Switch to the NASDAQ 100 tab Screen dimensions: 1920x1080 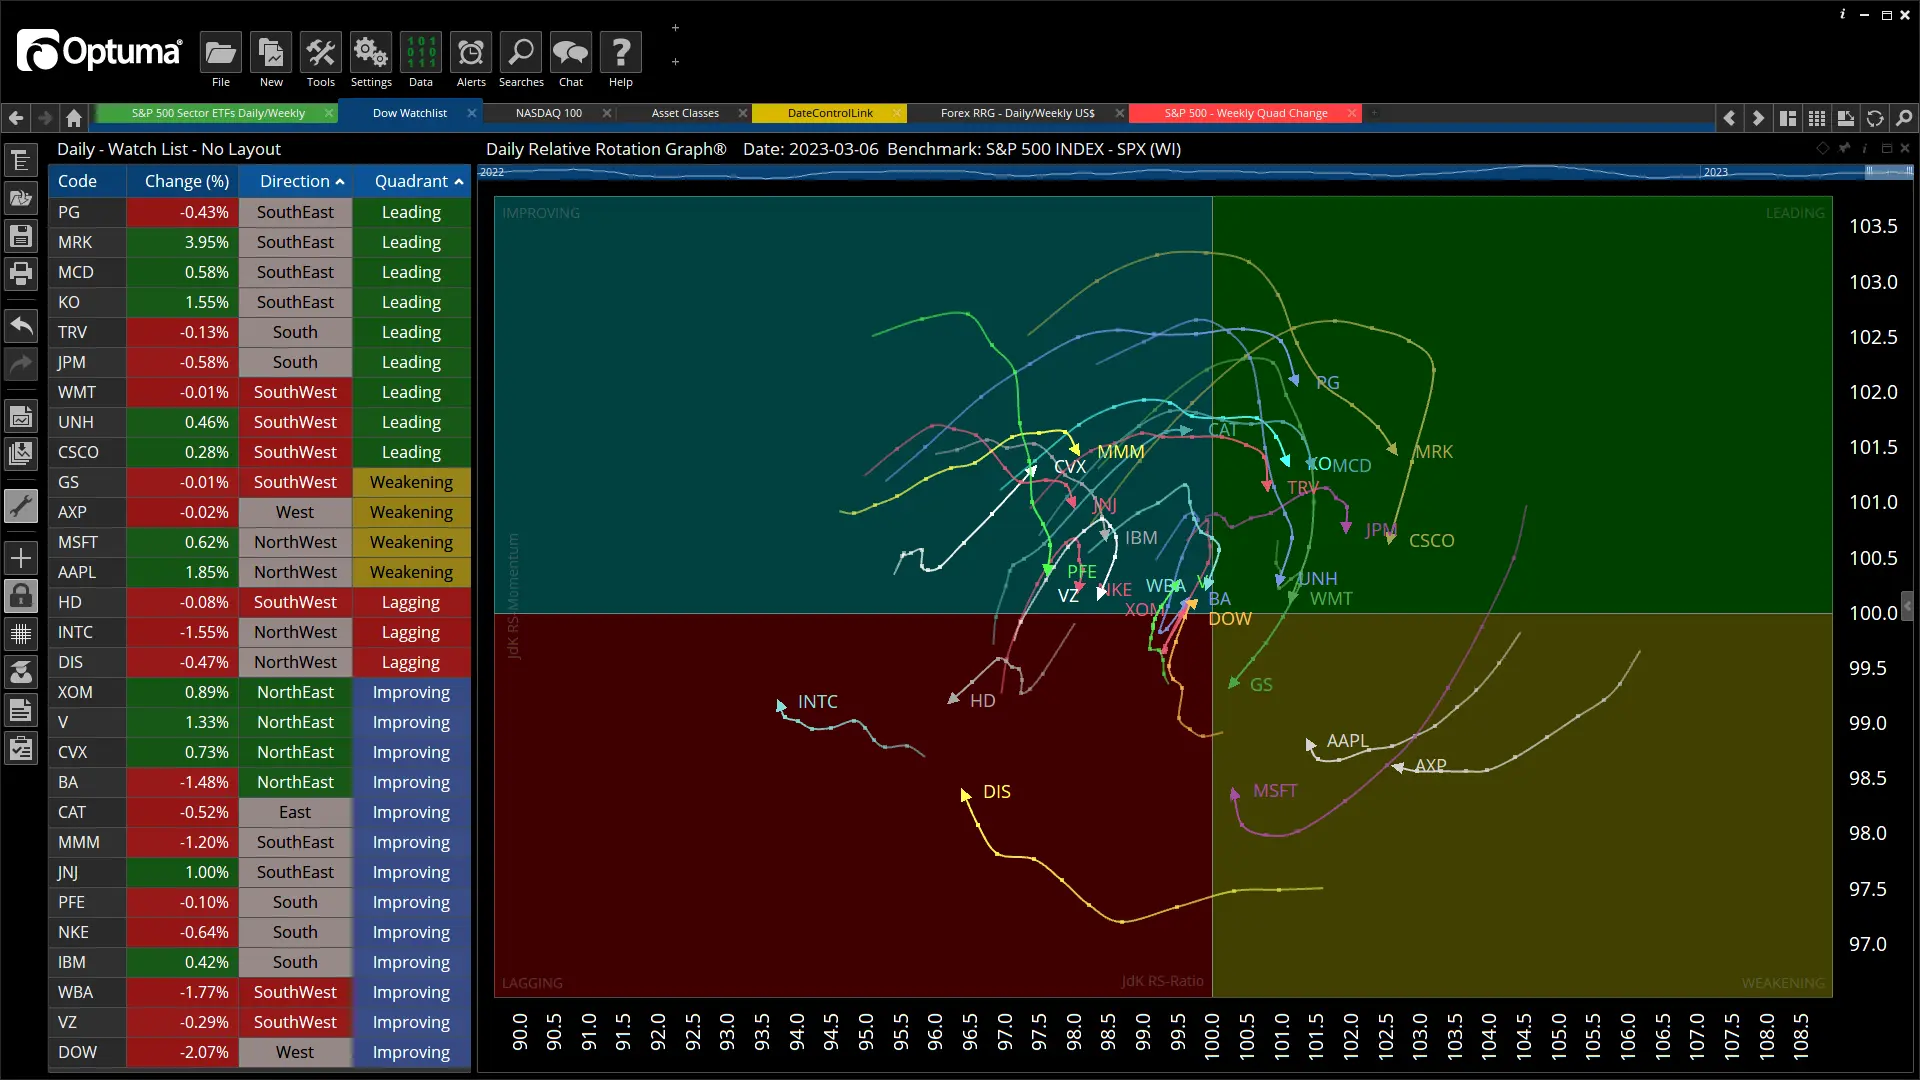click(549, 113)
